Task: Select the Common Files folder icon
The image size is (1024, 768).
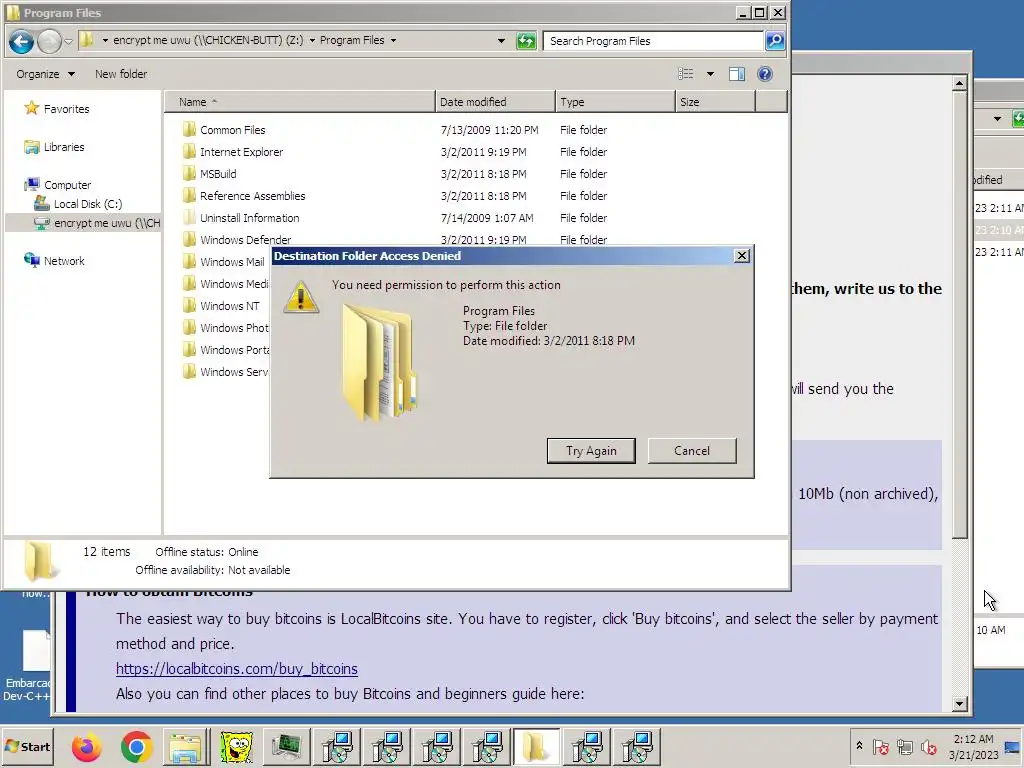Action: (189, 129)
